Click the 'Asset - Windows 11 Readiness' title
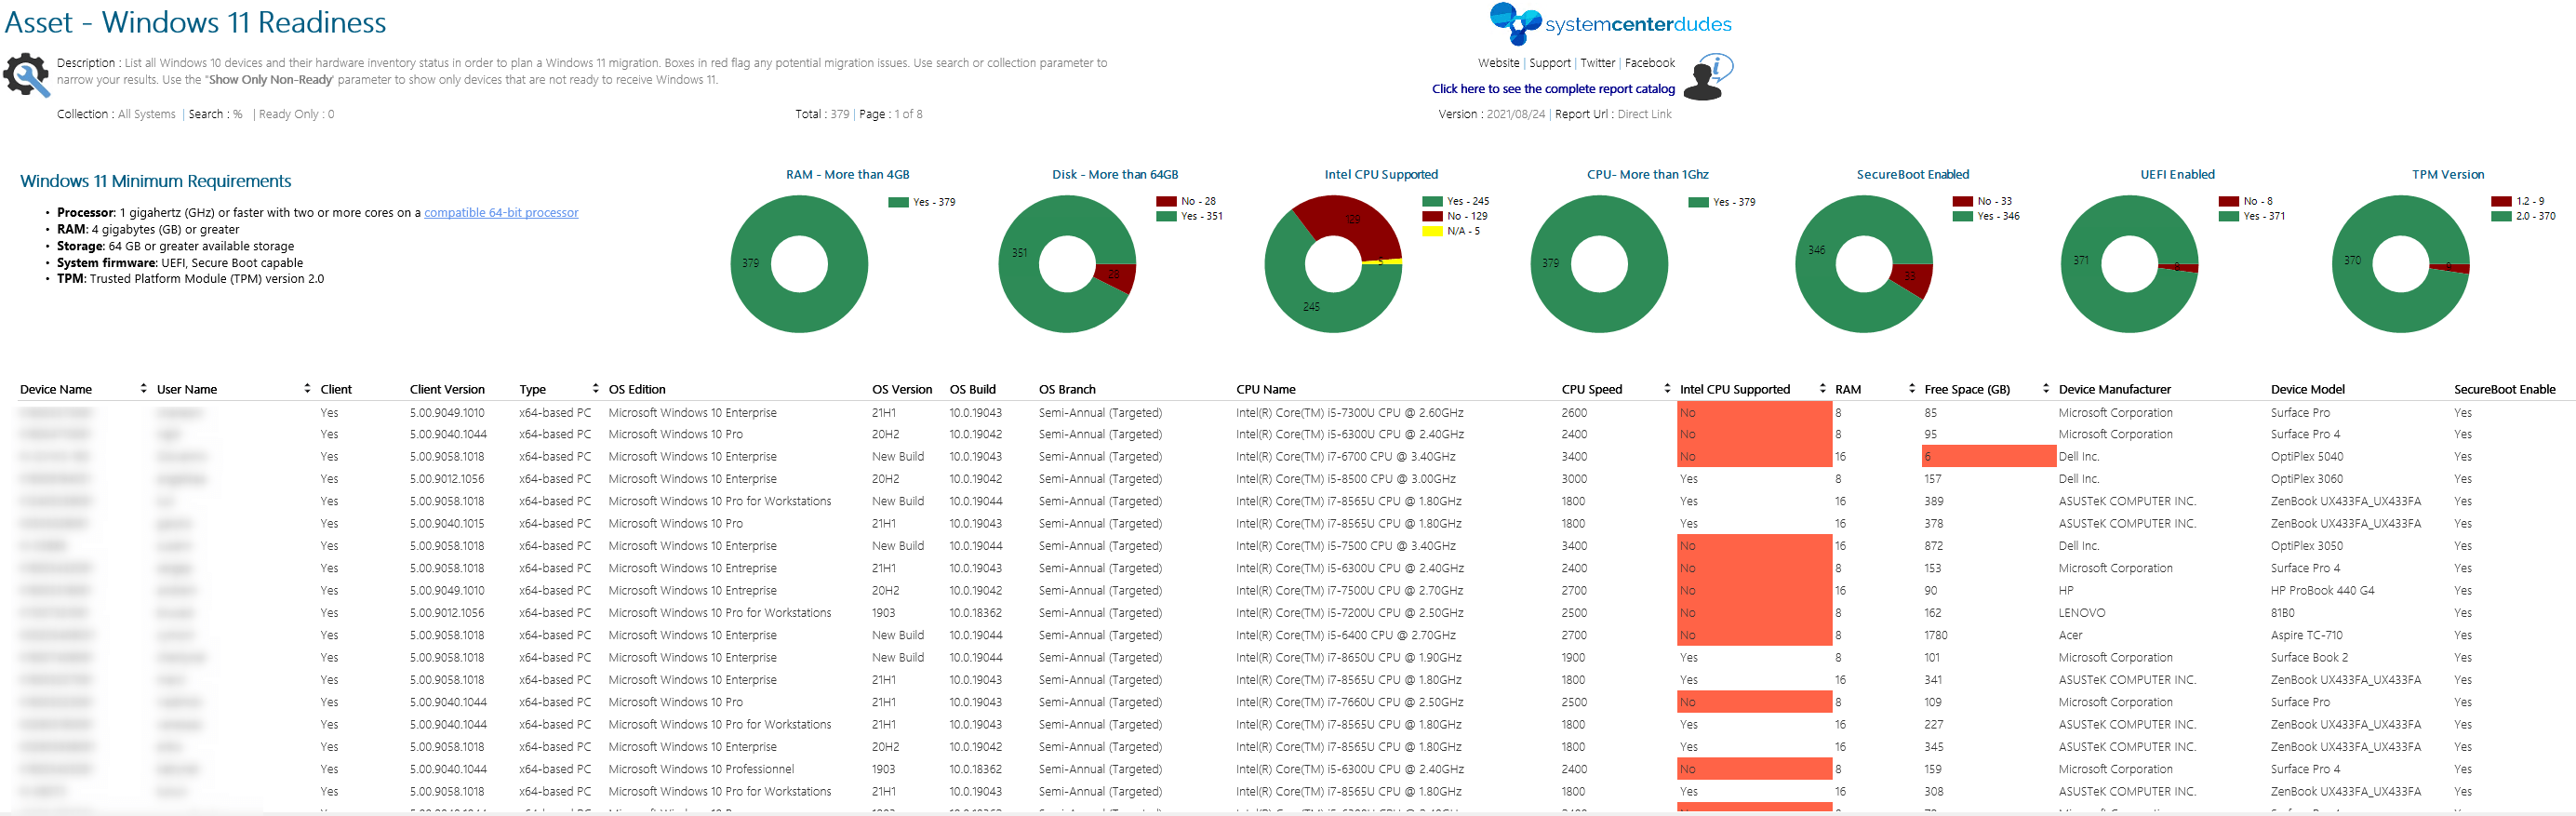 [x=195, y=22]
